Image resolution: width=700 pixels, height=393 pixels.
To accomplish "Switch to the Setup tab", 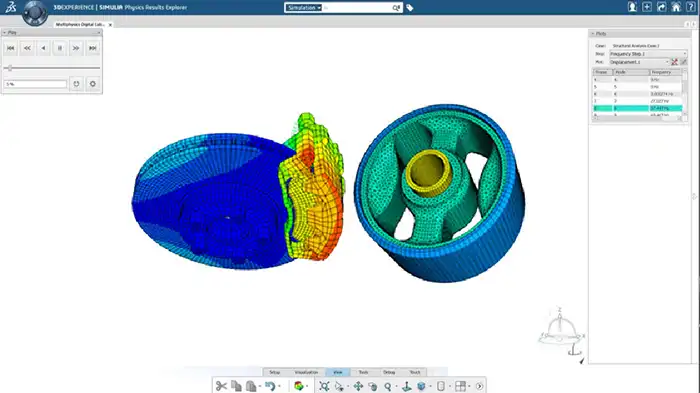I will pyautogui.click(x=275, y=372).
